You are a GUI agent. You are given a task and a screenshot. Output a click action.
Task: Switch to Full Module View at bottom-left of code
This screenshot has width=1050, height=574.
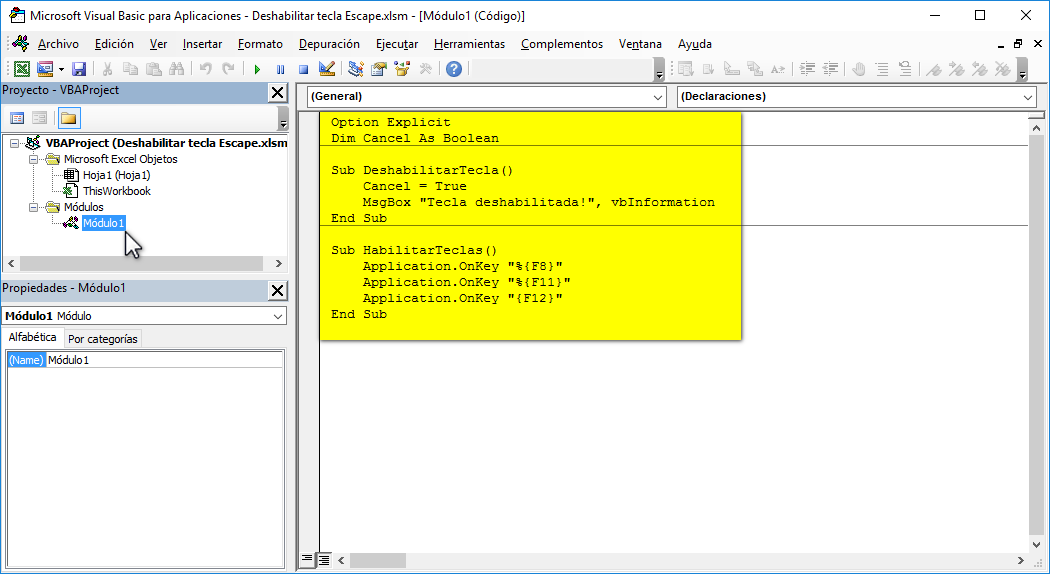click(x=324, y=559)
